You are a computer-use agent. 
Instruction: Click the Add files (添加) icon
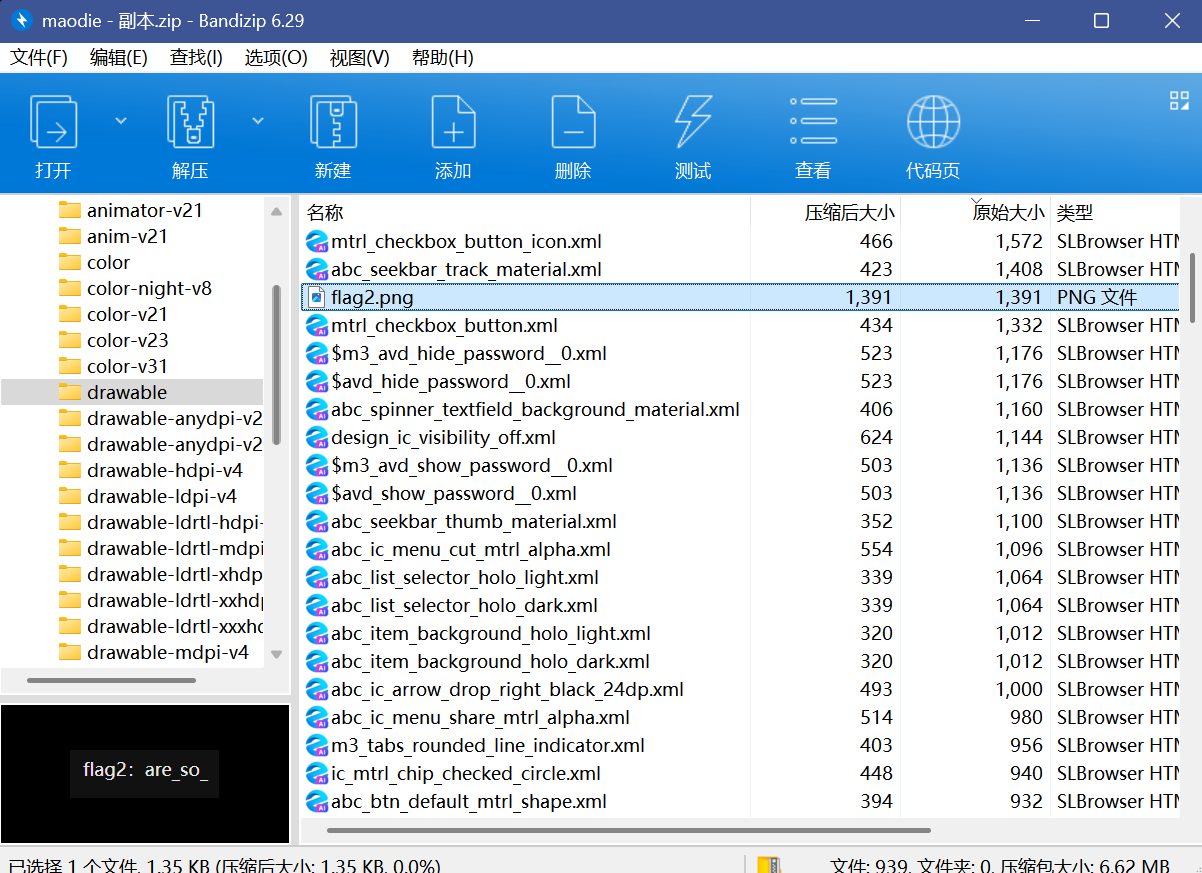coord(453,123)
